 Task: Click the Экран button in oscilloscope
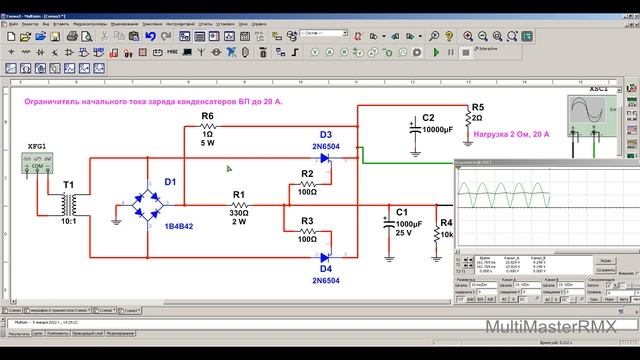(x=605, y=260)
